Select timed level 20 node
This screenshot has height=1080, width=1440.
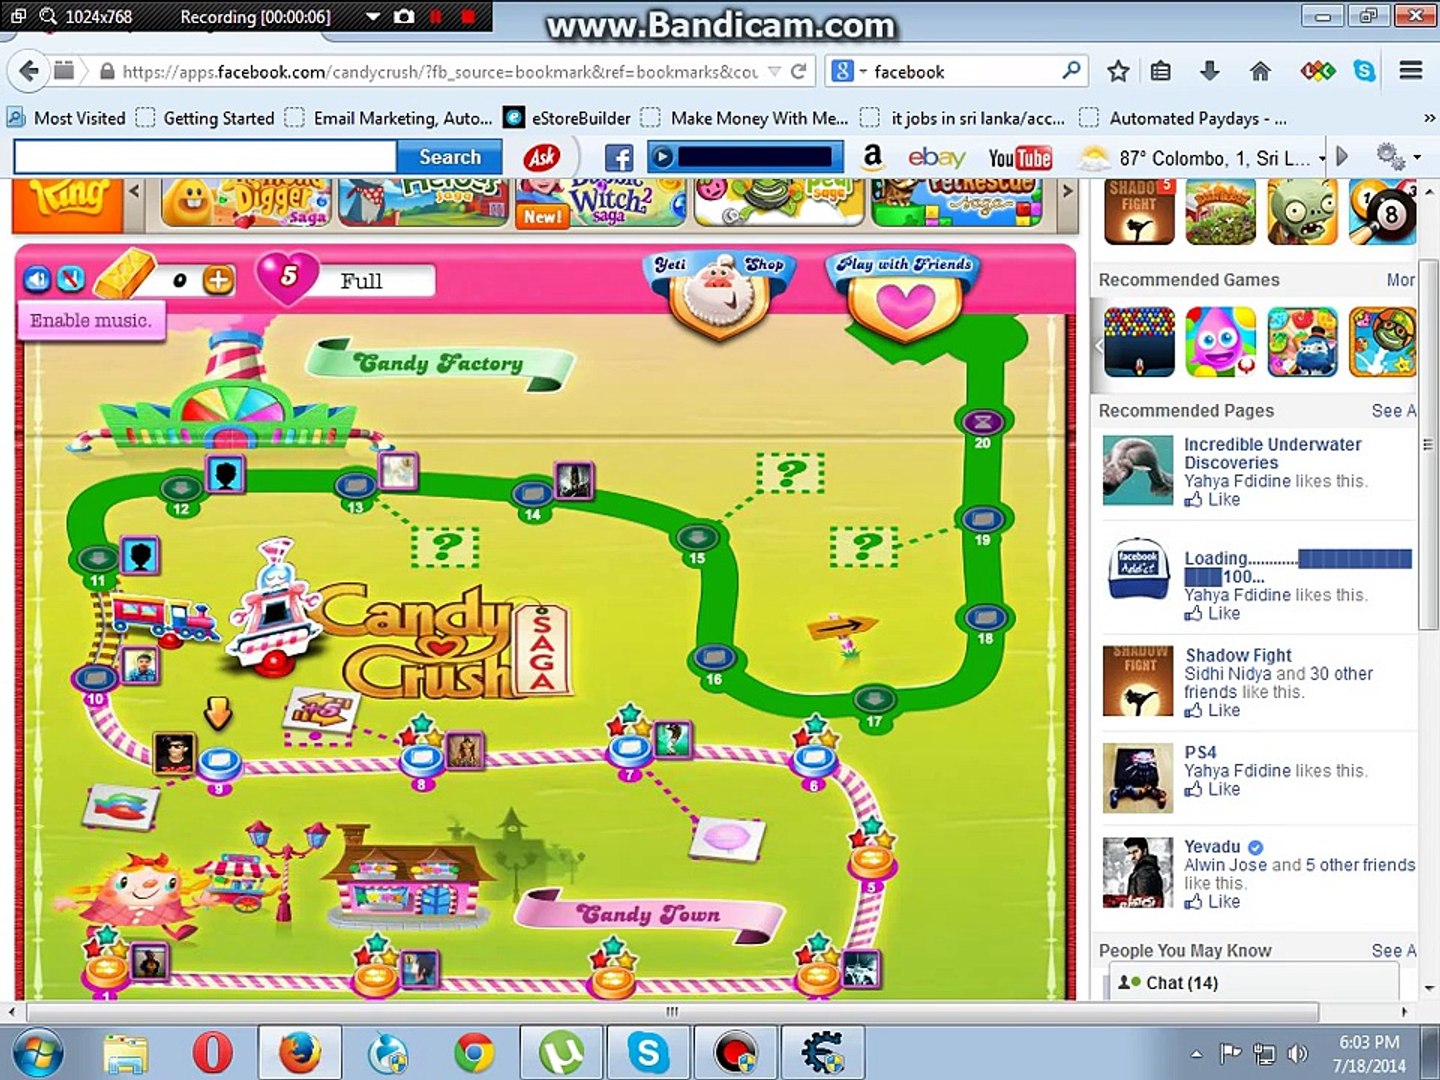[983, 423]
